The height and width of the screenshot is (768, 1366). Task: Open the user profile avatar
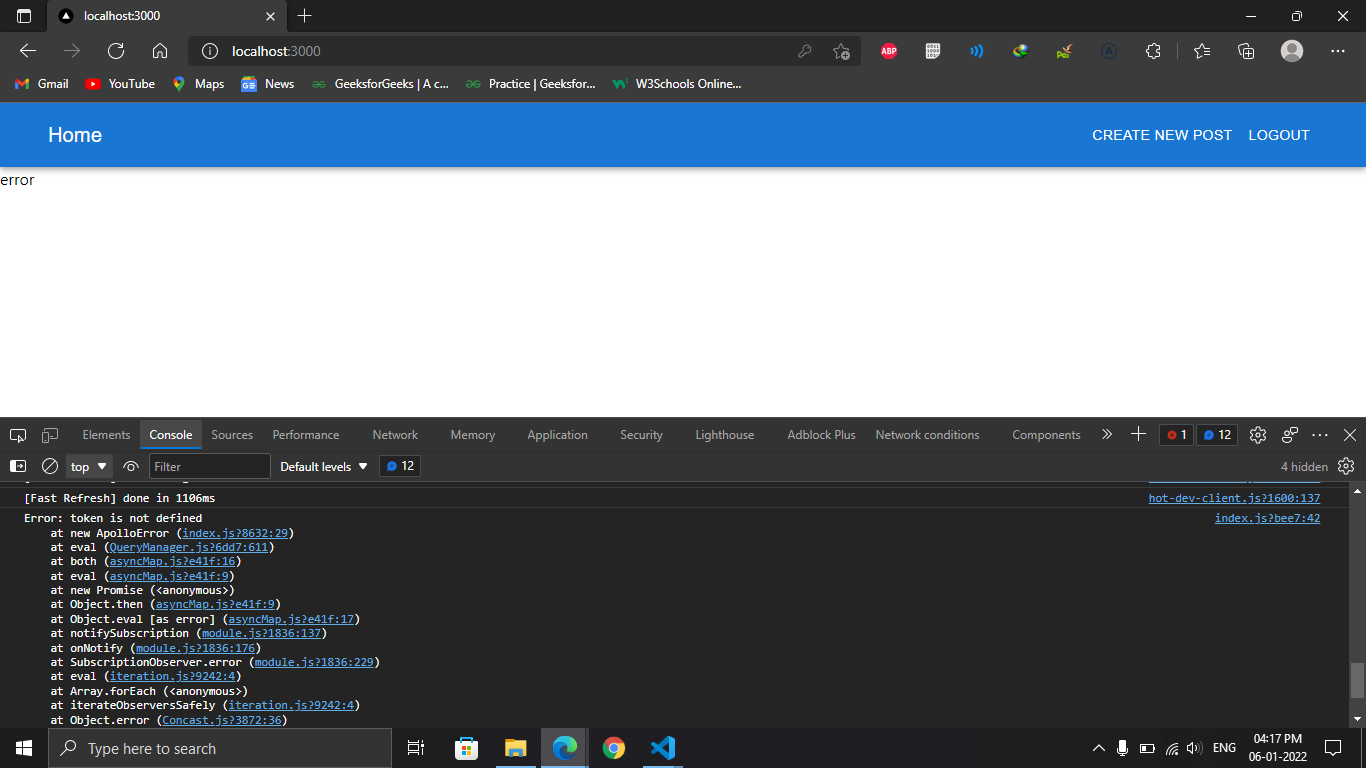[1292, 51]
